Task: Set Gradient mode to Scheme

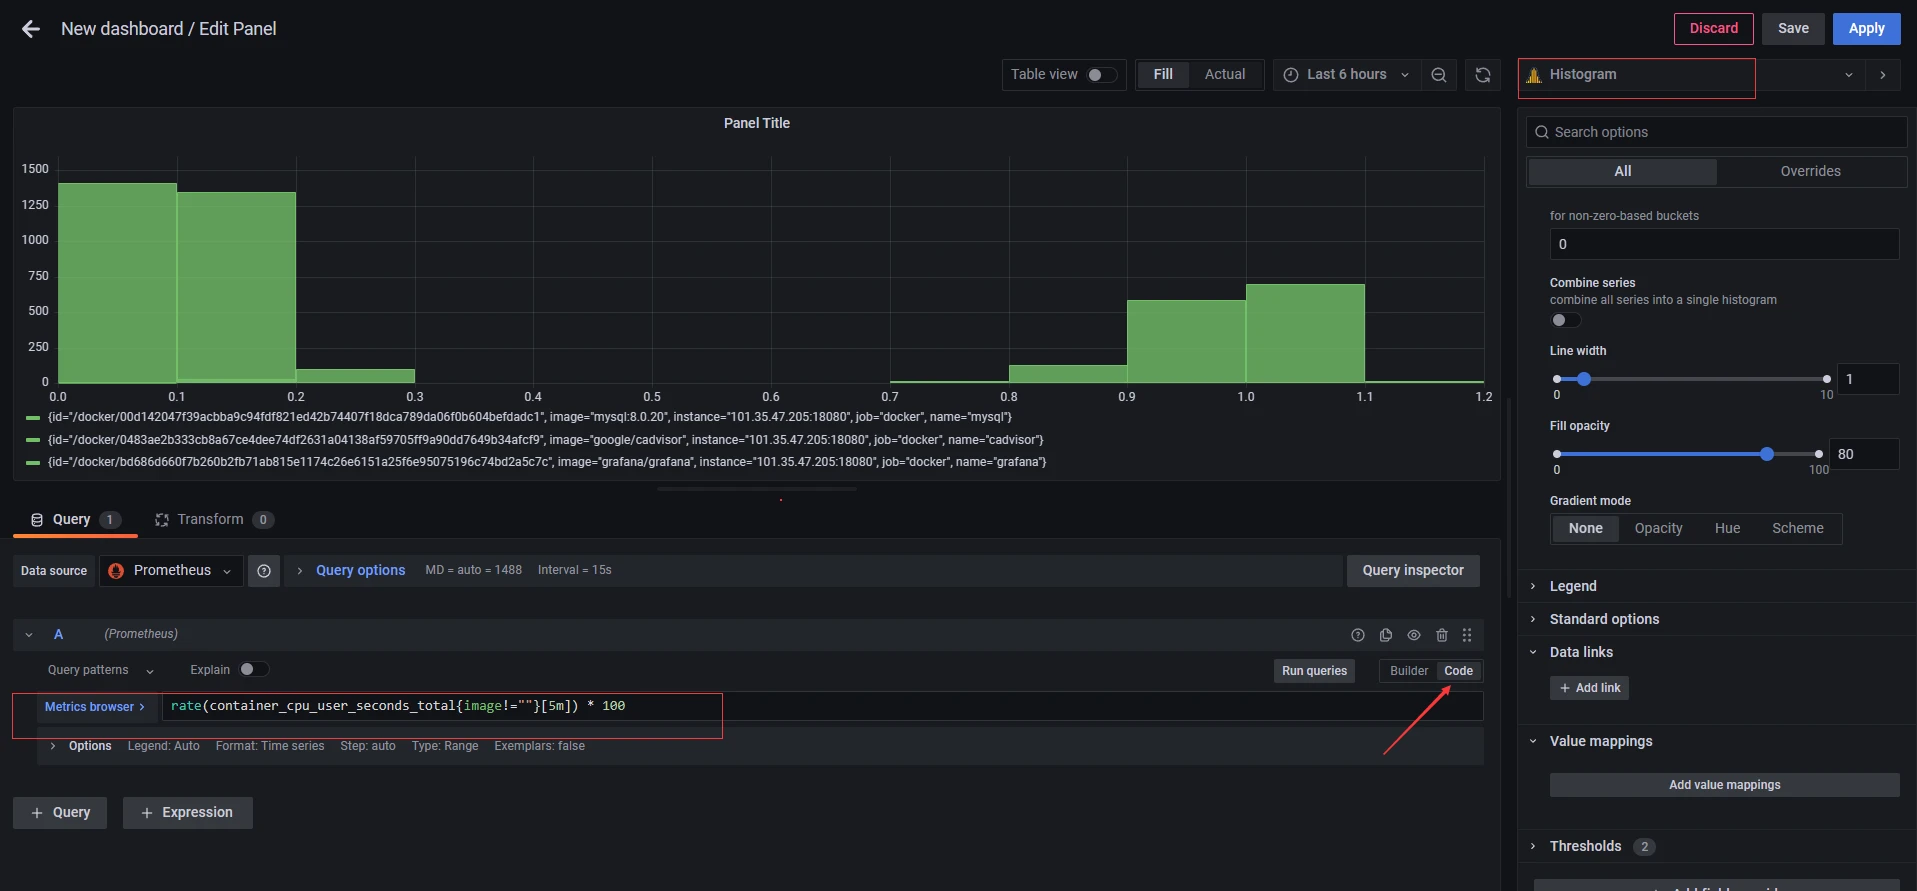Action: pyautogui.click(x=1798, y=529)
